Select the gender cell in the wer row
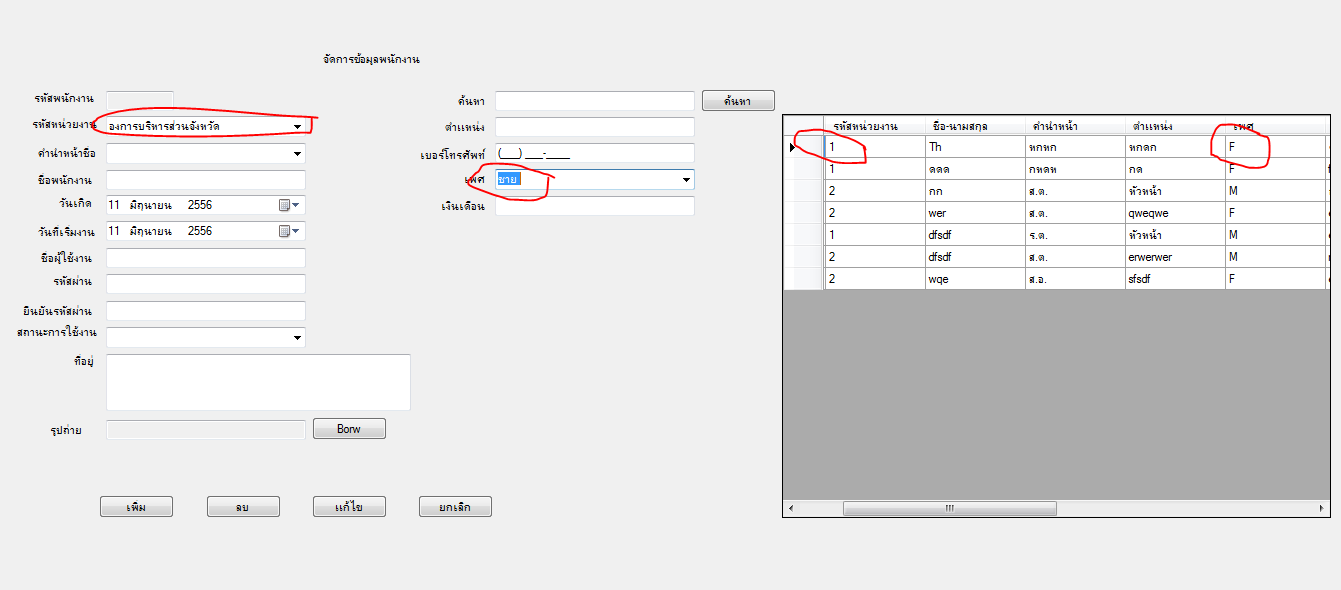This screenshot has width=1341, height=590. 1276,213
